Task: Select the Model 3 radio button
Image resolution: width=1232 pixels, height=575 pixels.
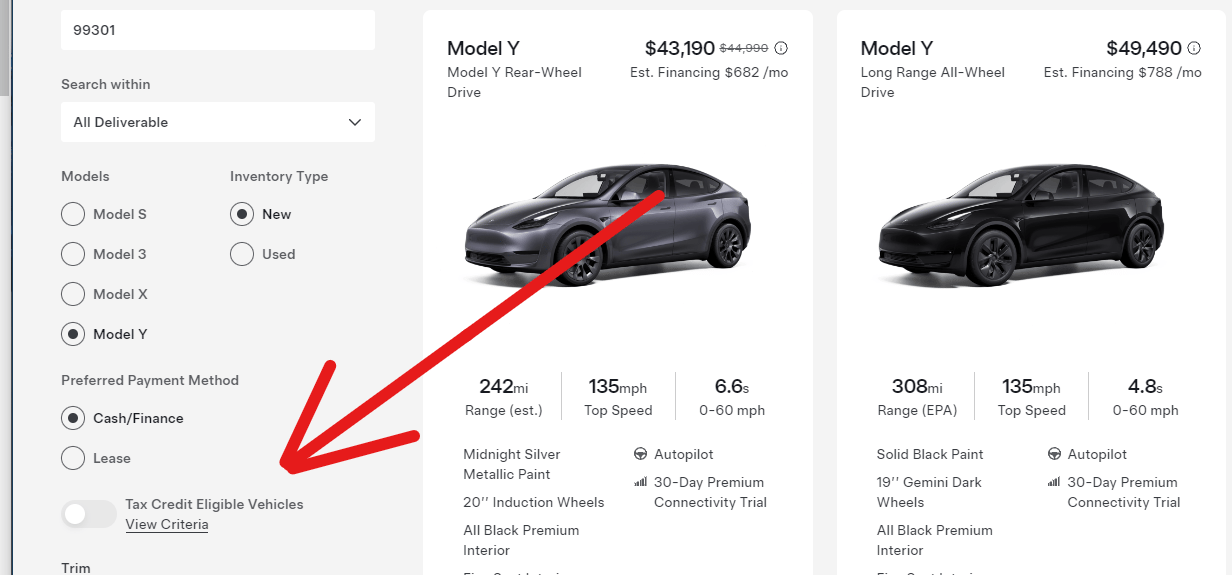Action: 73,254
